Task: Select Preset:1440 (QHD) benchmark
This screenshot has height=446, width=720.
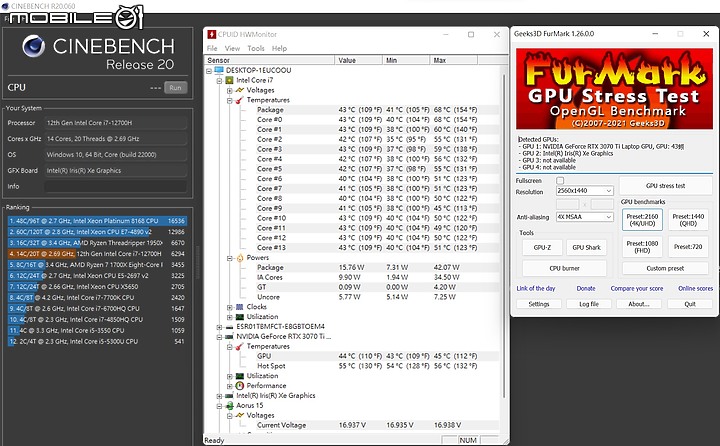Action: click(x=688, y=220)
